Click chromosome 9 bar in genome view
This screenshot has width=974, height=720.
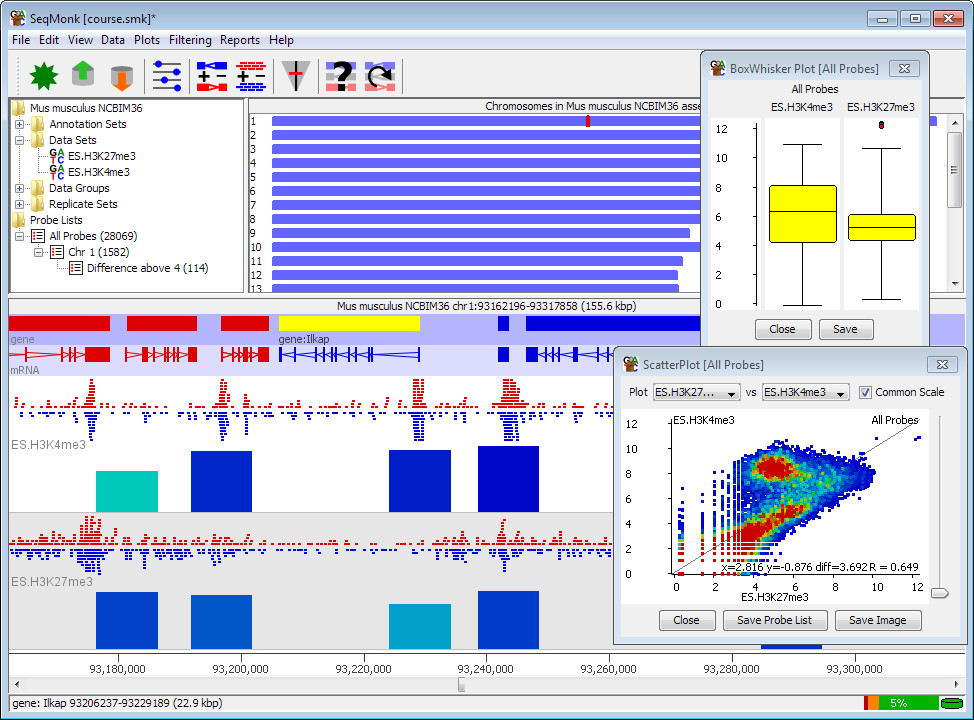[481, 233]
